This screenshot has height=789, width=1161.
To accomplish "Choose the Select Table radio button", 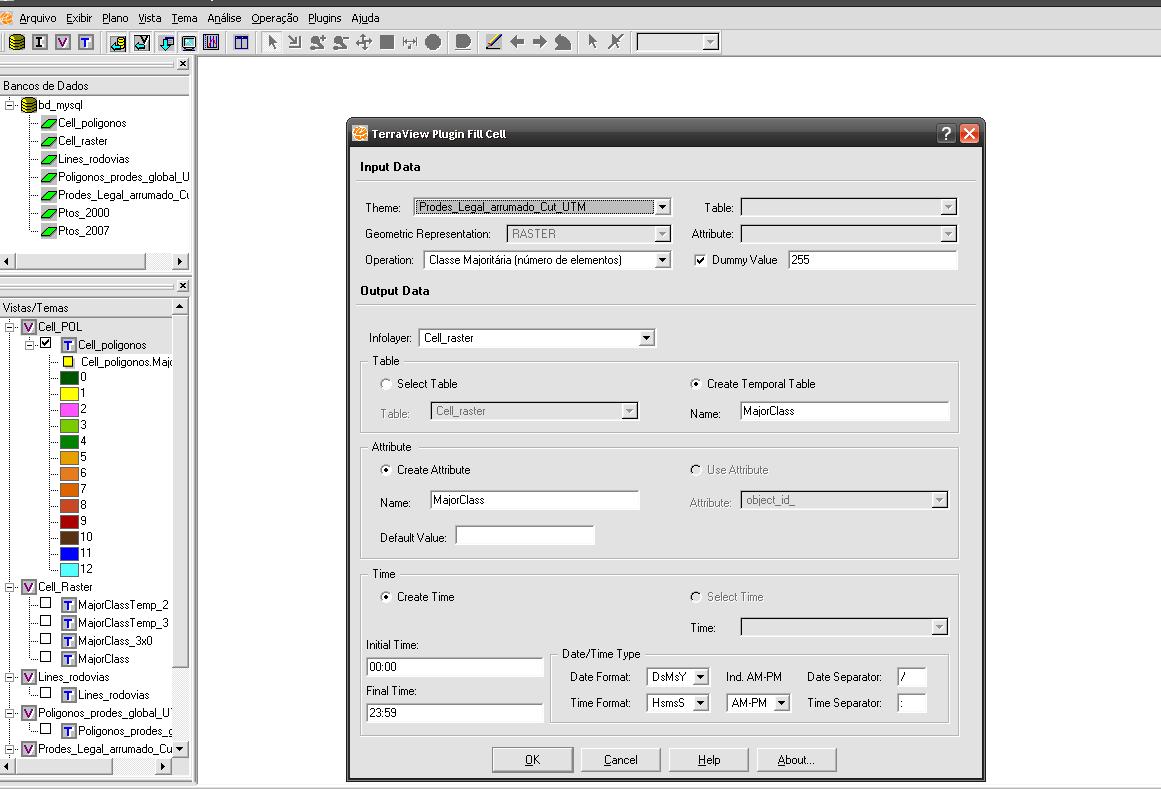I will 387,384.
